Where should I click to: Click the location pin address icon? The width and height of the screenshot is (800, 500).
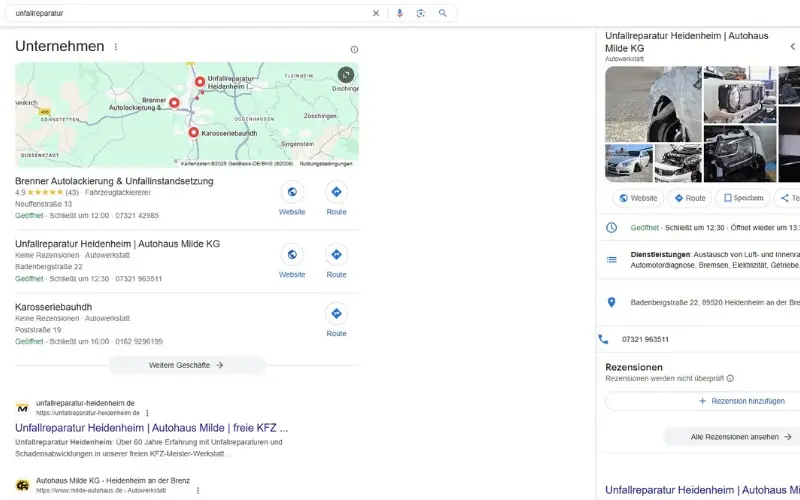611,303
